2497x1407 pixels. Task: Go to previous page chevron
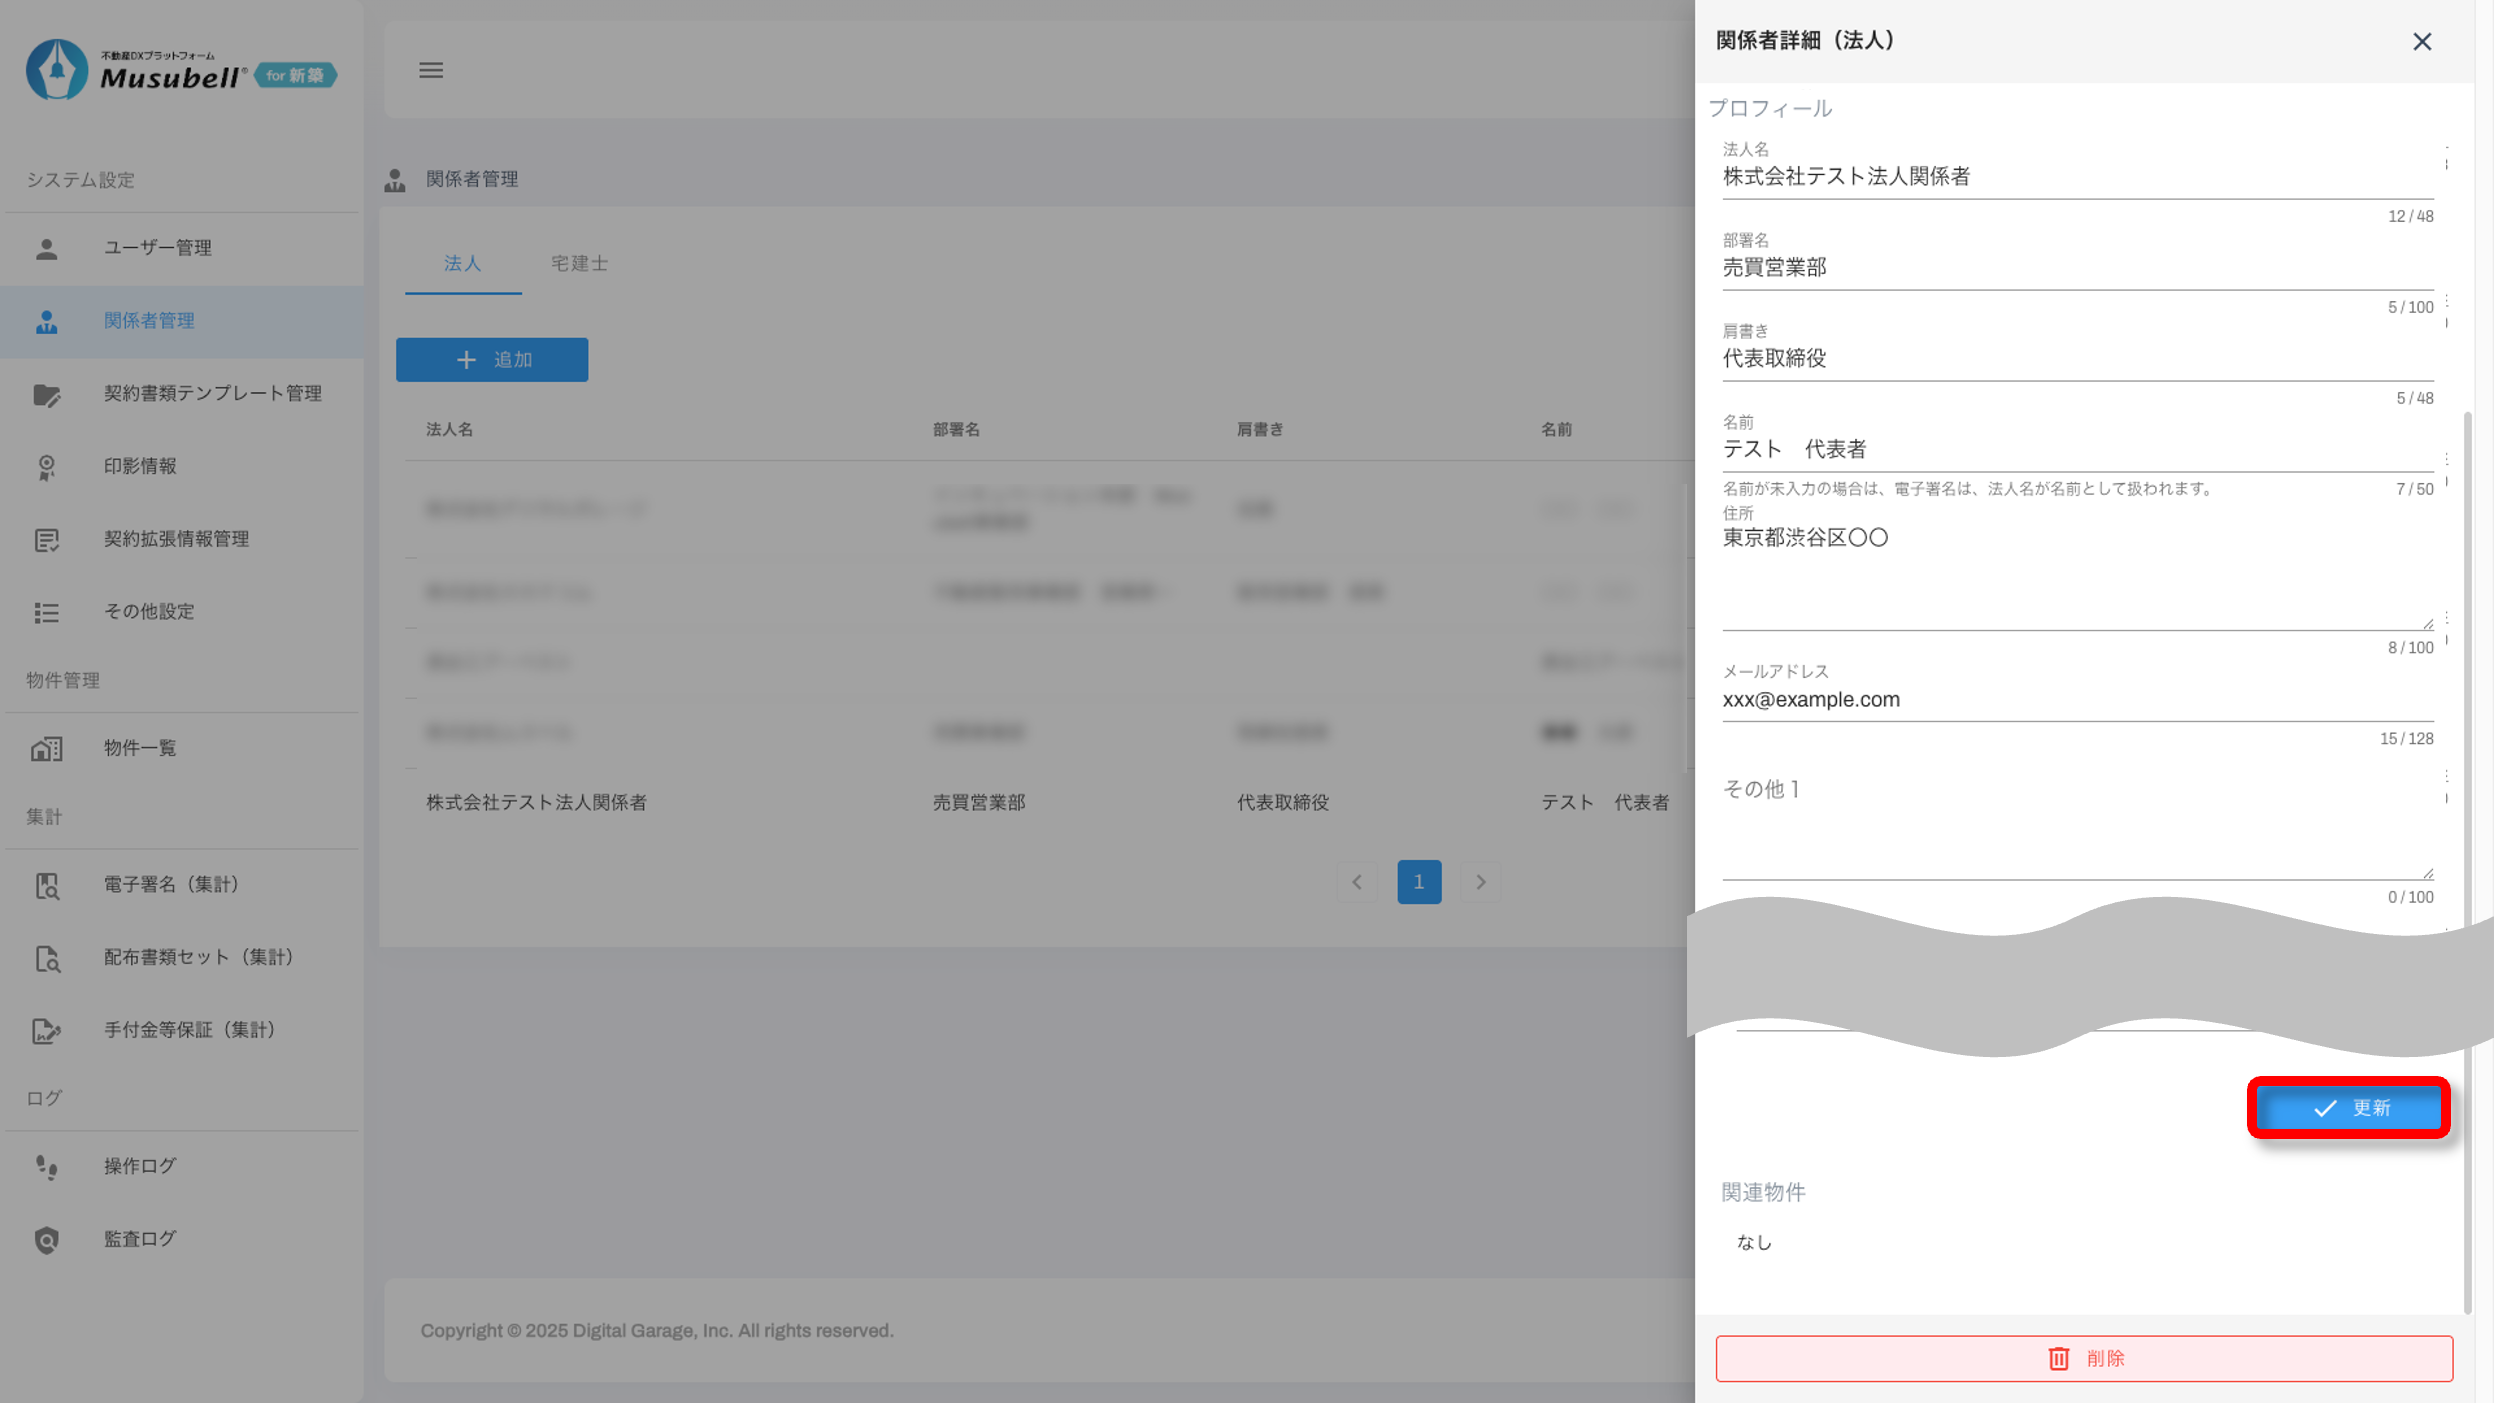point(1357,882)
